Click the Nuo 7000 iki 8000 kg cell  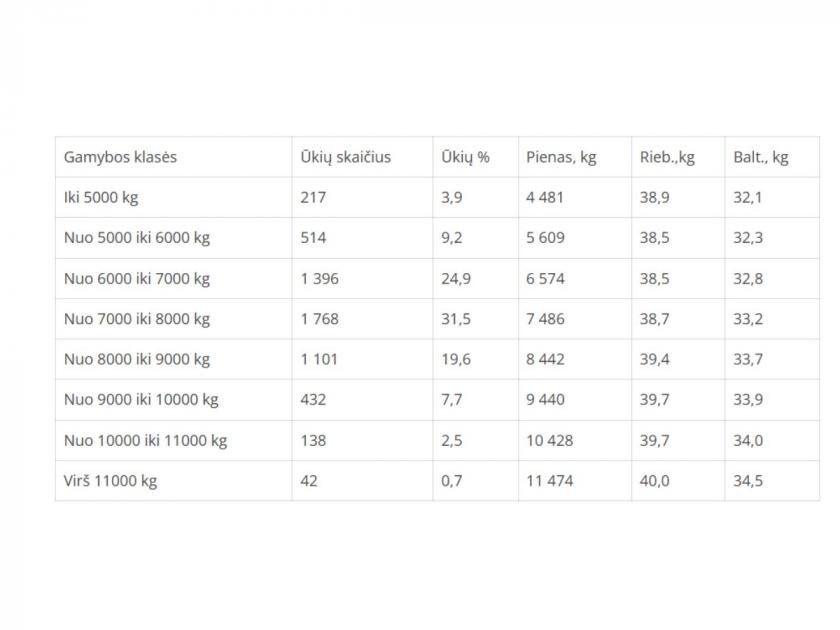click(174, 319)
